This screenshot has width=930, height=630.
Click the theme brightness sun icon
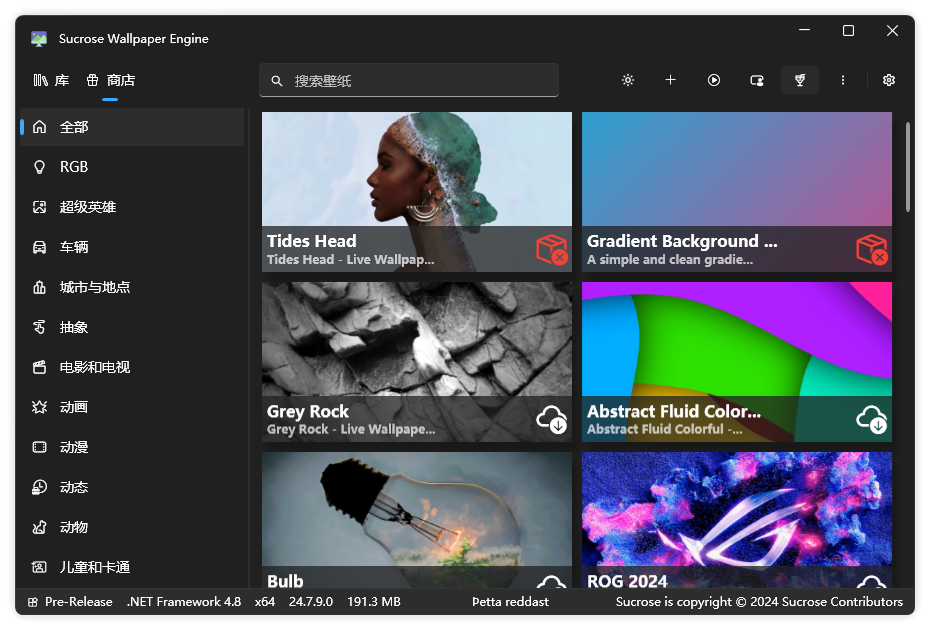(628, 80)
